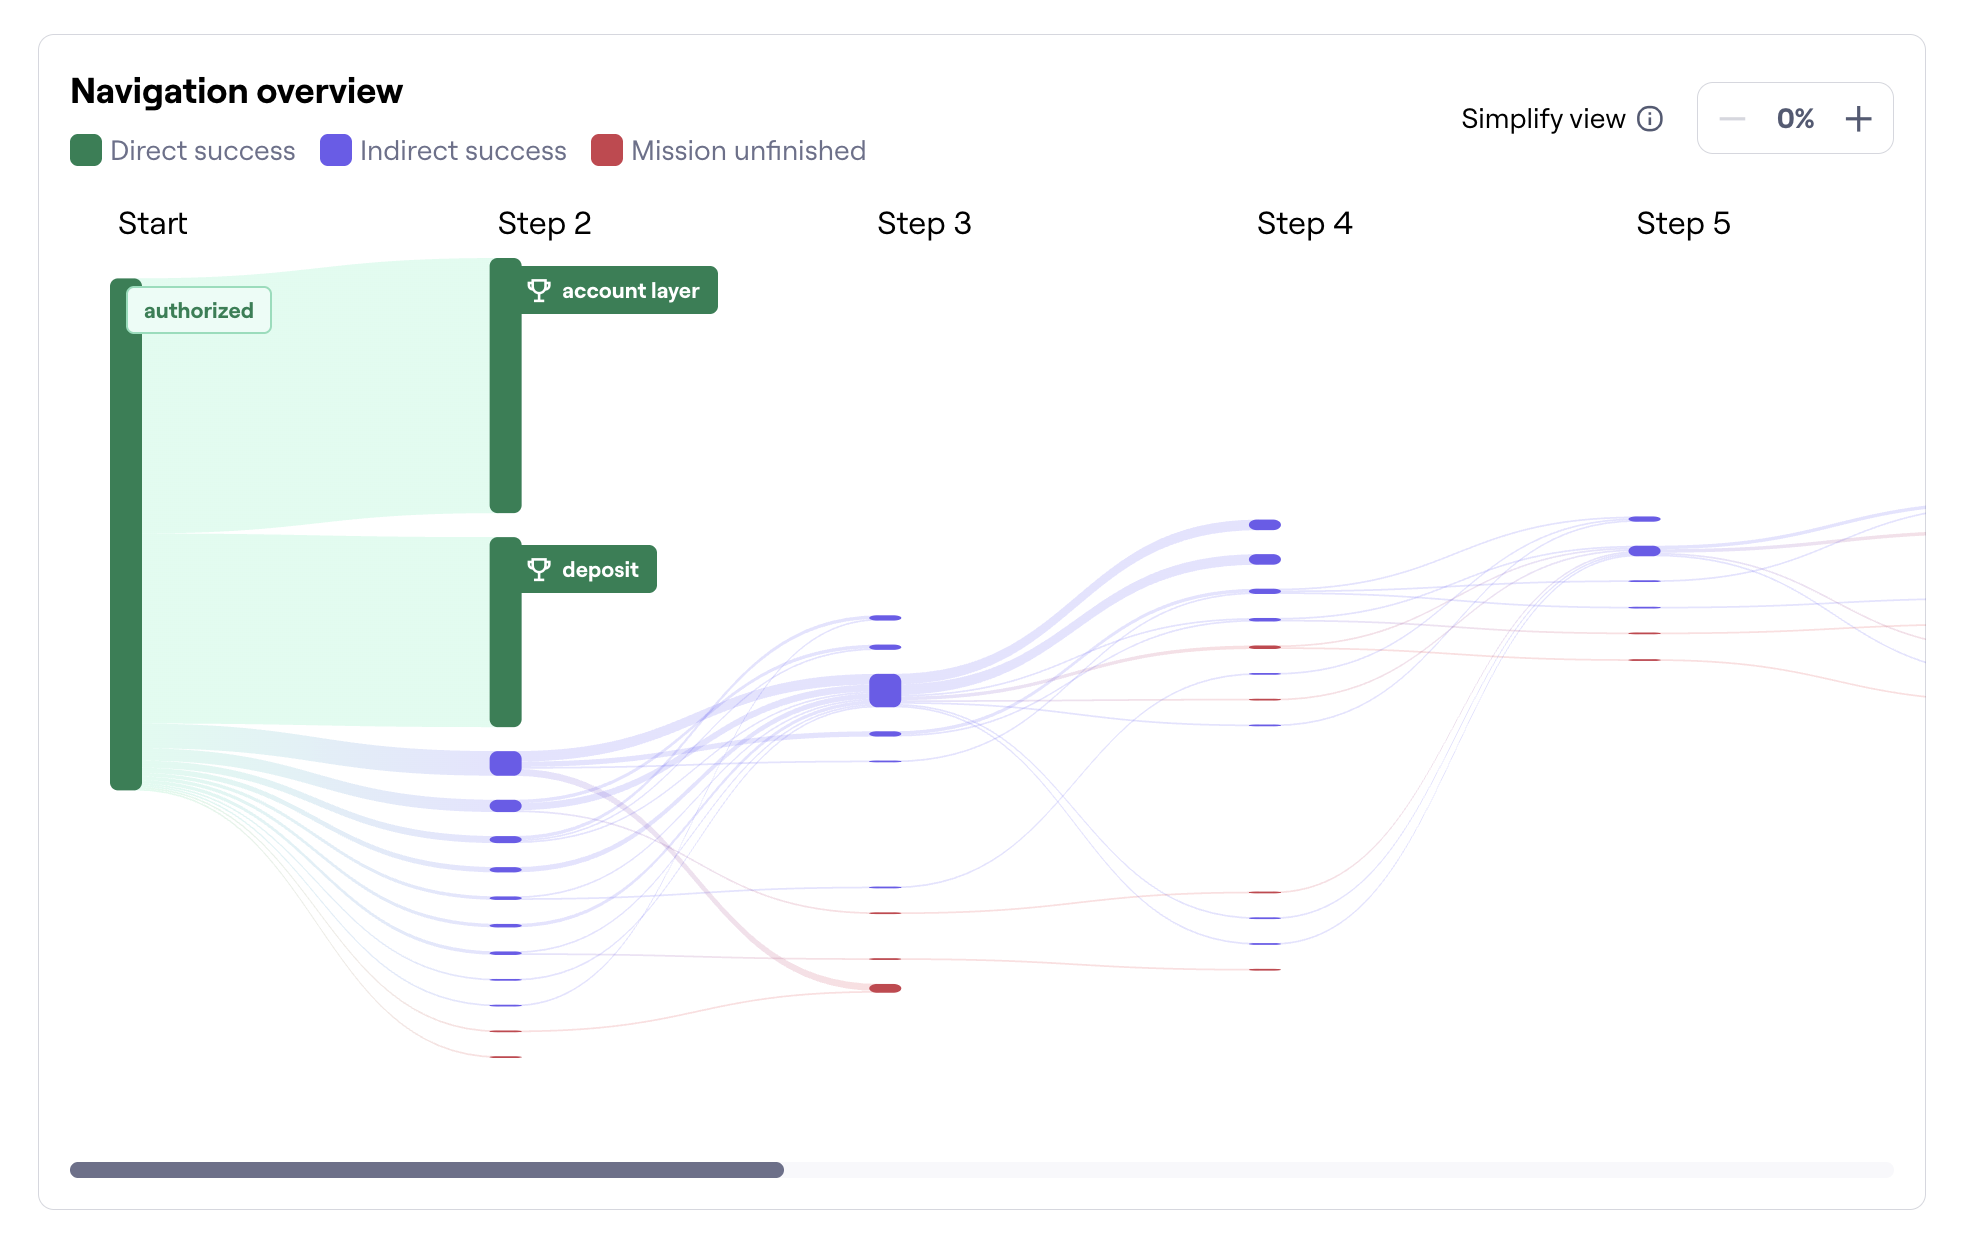Click the Step 4 column header
1966x1246 pixels.
click(x=1304, y=223)
